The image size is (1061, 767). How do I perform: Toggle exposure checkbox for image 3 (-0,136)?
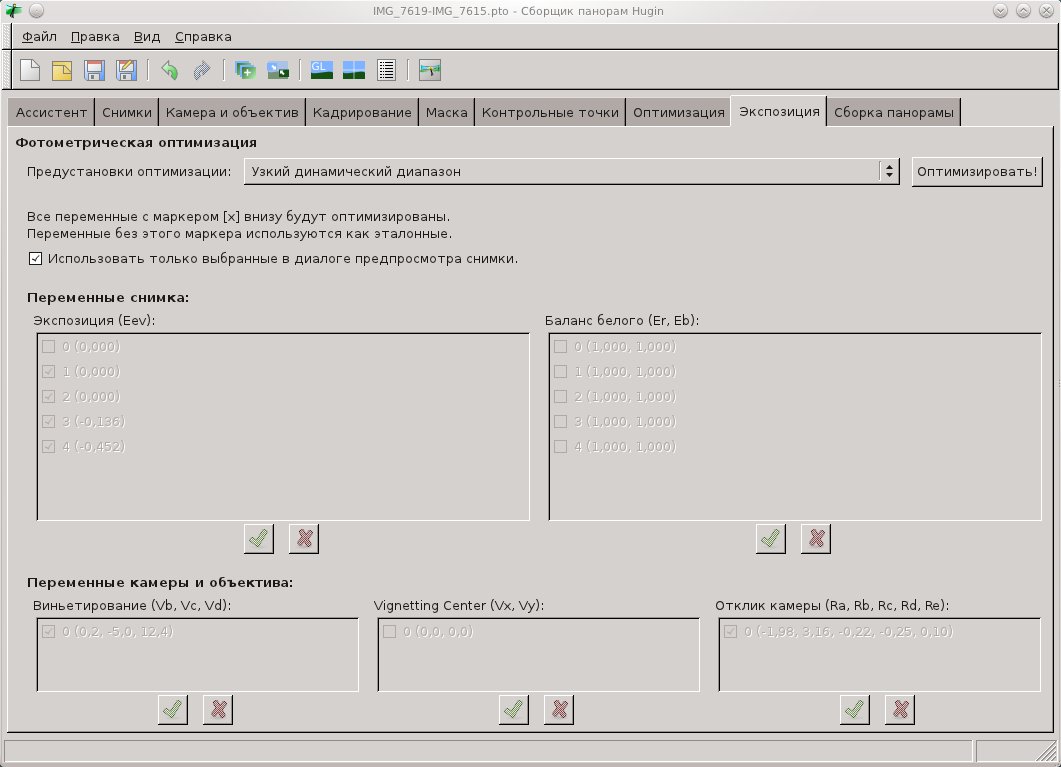48,421
